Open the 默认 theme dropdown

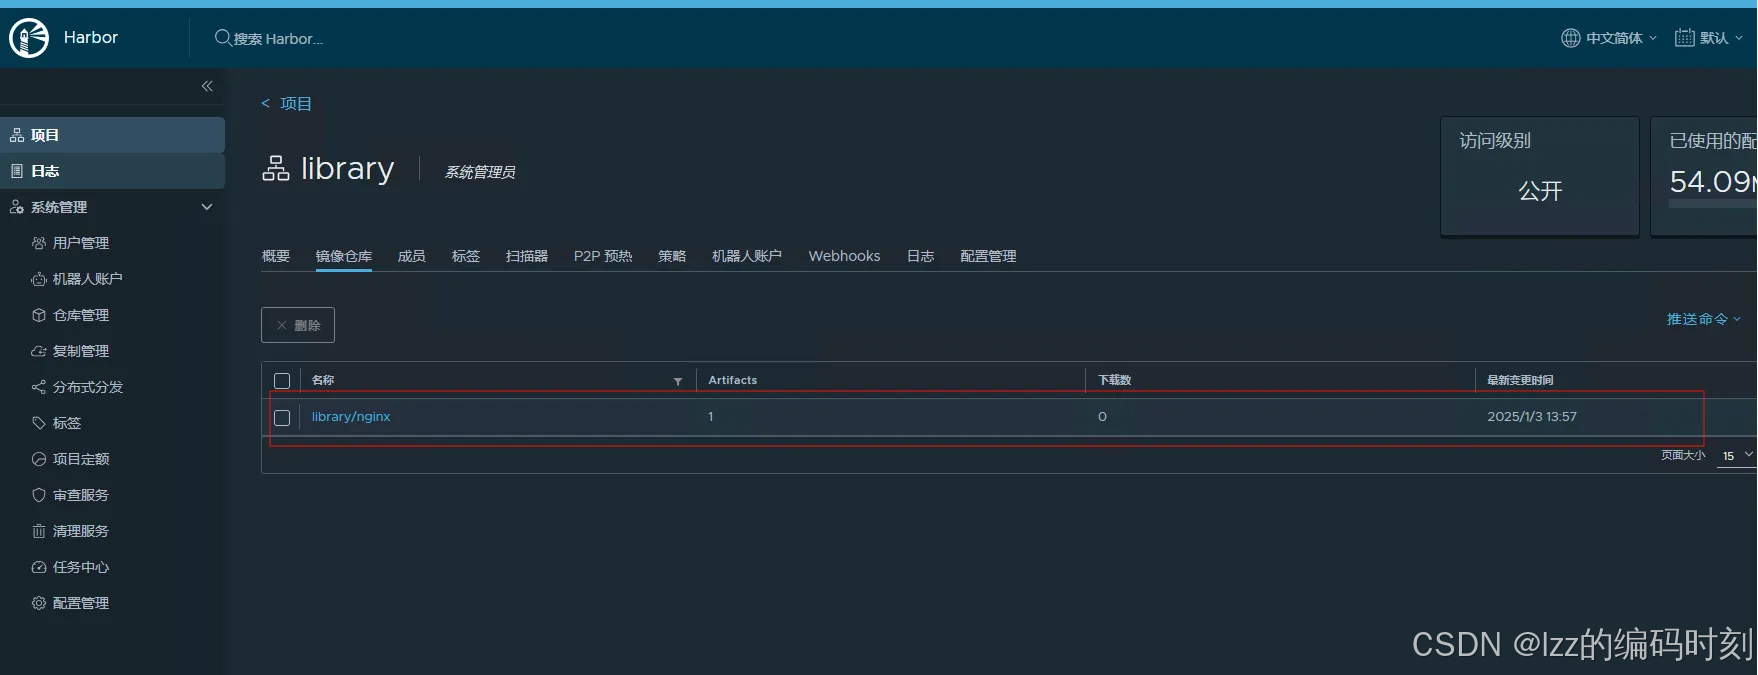[1709, 38]
